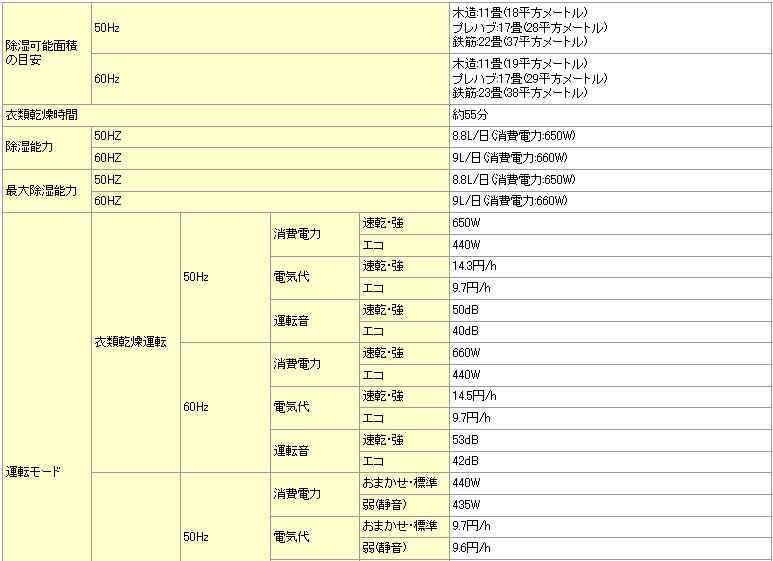
Task: Click 60HZ in the 最大除湿能力 section
Action: [270, 201]
